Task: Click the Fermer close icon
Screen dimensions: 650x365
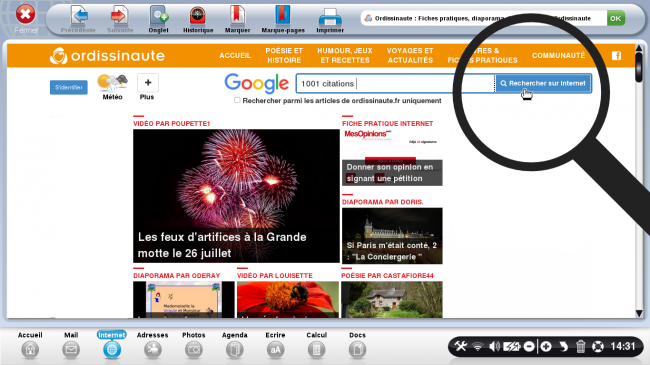Action: [25, 14]
